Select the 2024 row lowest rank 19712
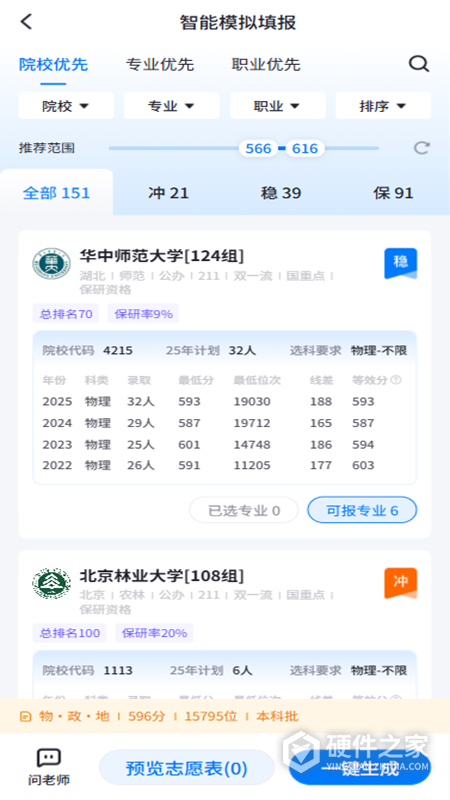 252,423
